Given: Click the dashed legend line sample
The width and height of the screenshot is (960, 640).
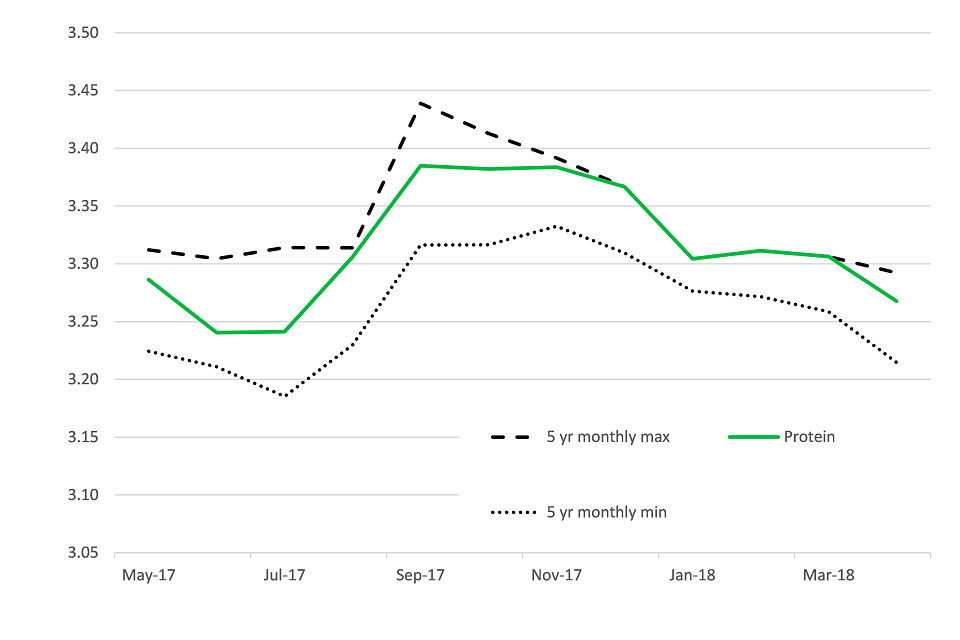Looking at the screenshot, I should point(513,437).
